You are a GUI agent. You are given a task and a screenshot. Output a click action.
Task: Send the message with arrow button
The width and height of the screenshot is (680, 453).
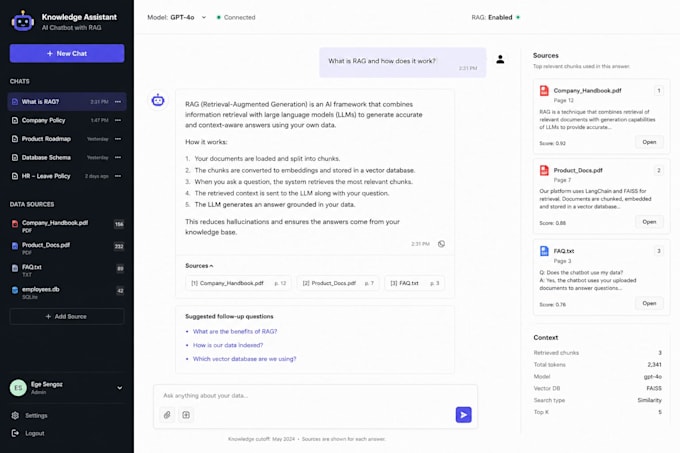(x=463, y=415)
